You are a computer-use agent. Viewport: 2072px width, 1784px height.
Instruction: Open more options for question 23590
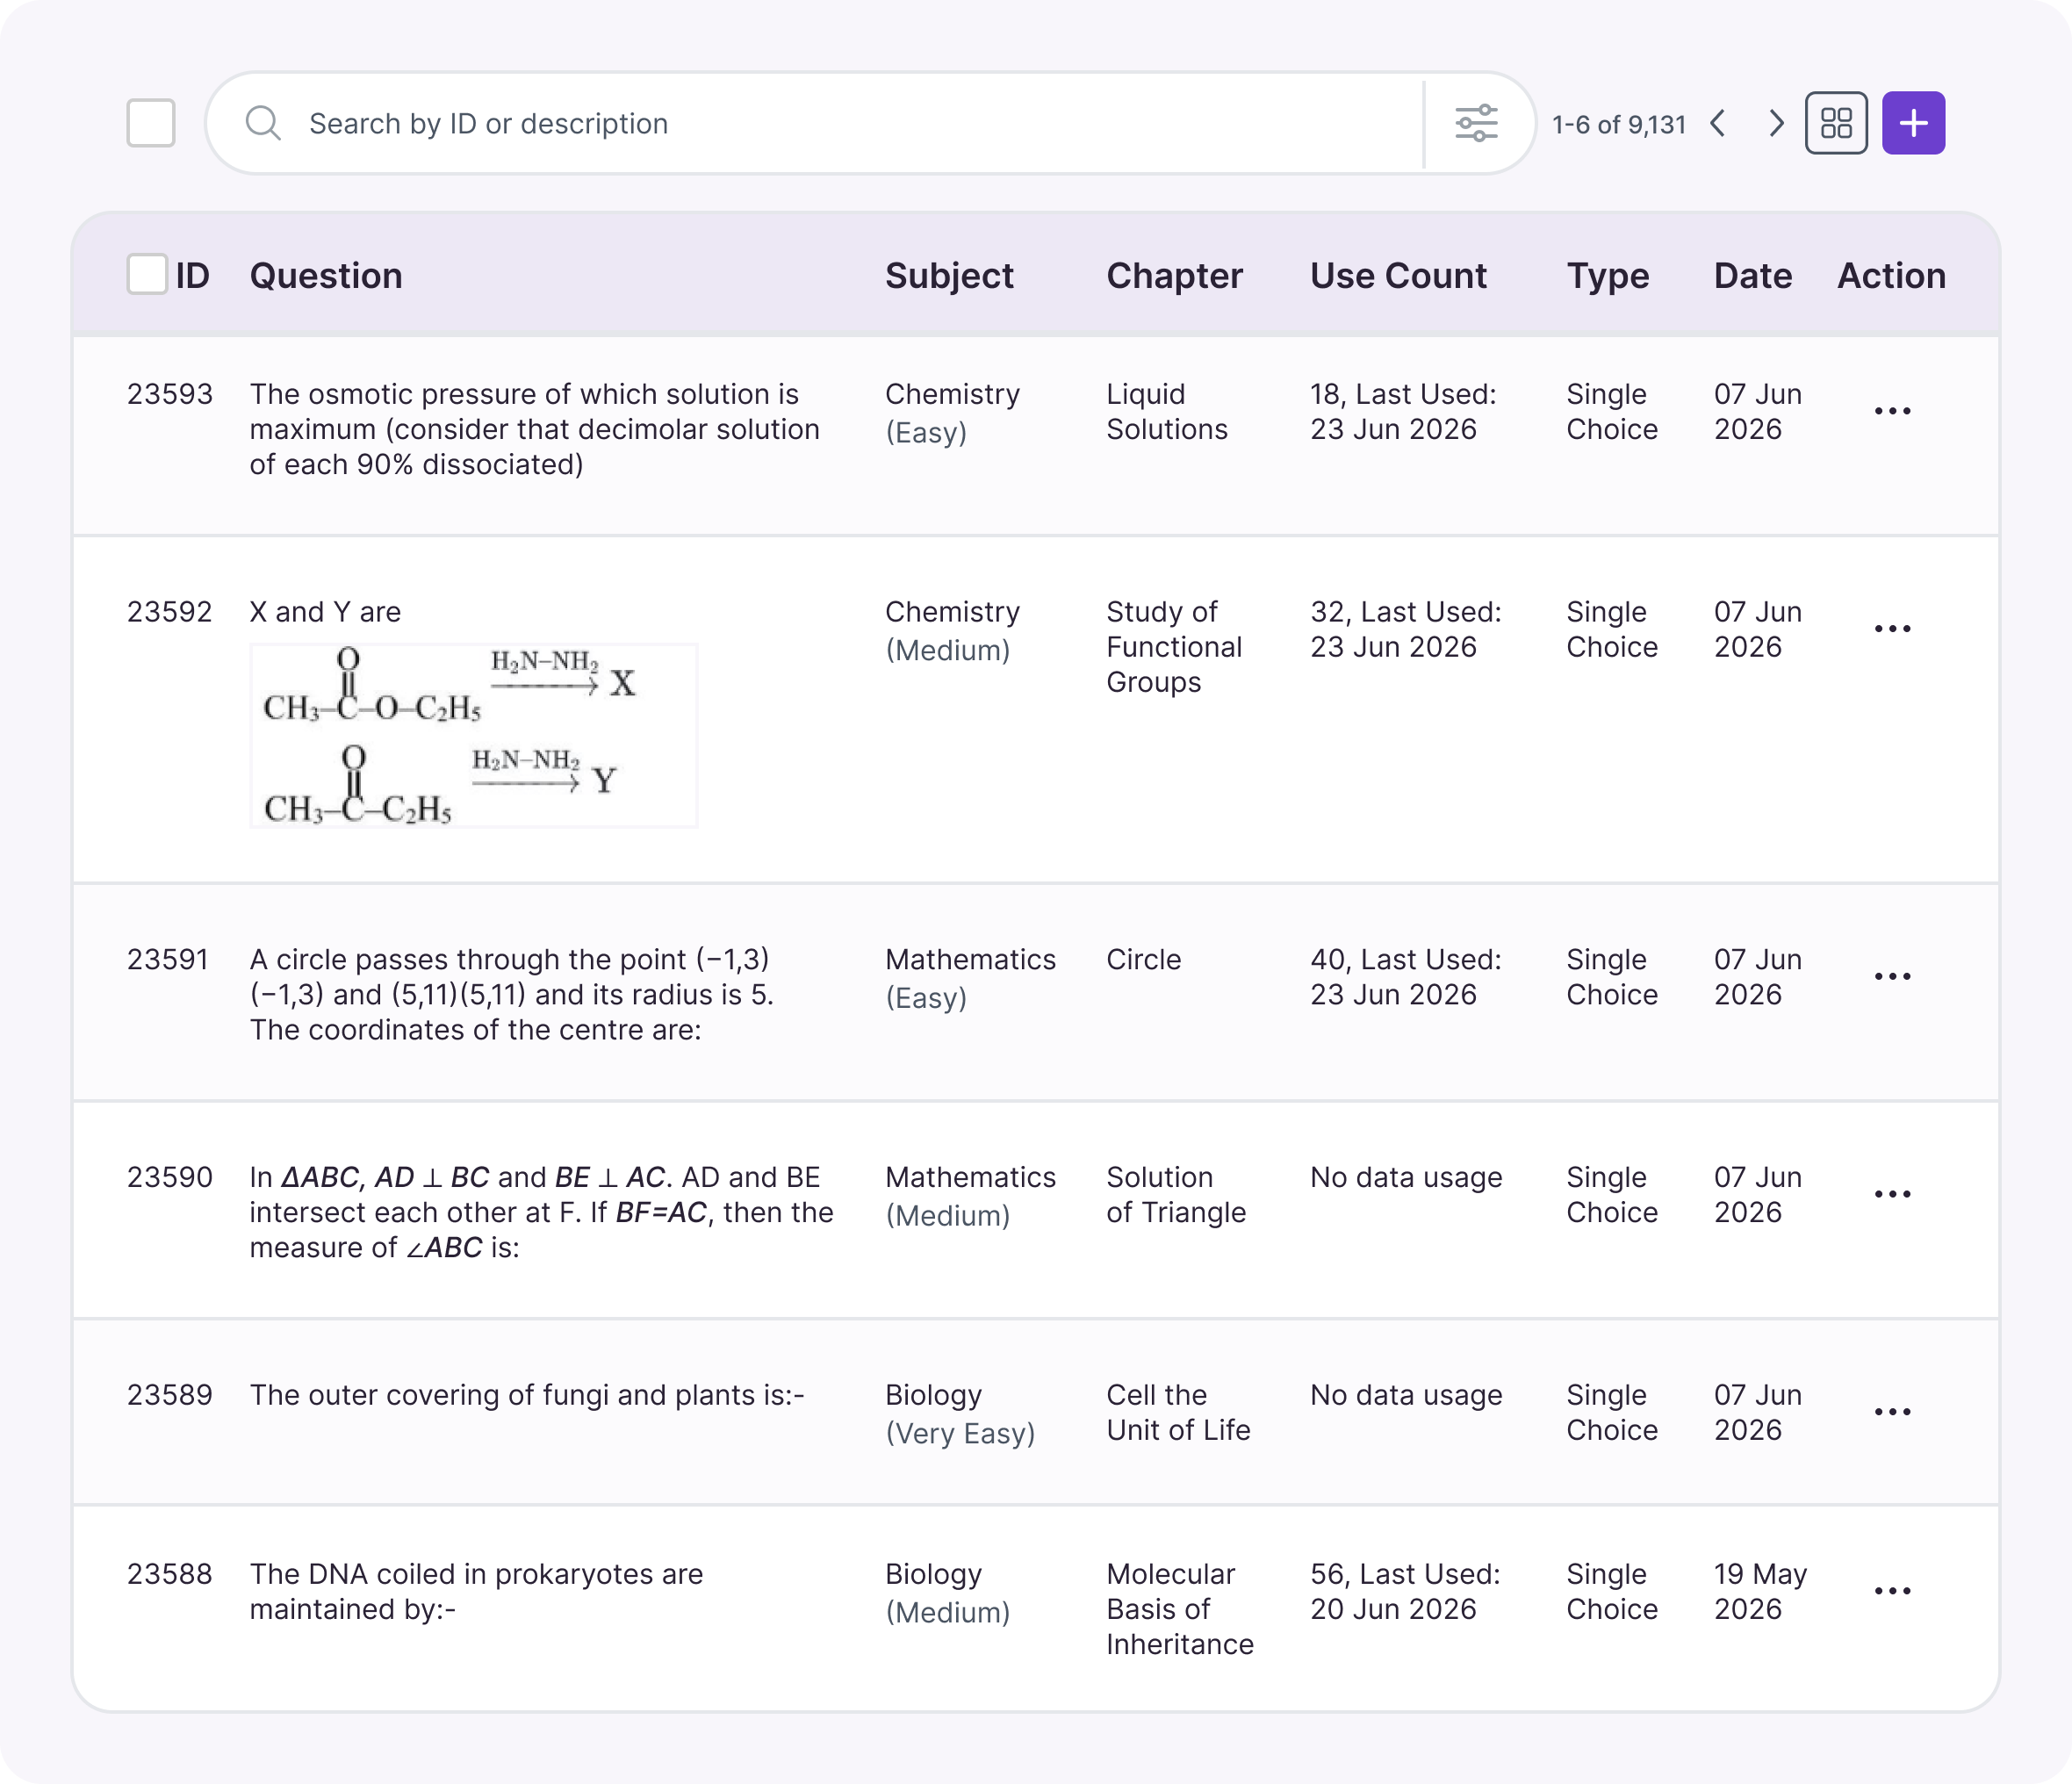tap(1892, 1194)
